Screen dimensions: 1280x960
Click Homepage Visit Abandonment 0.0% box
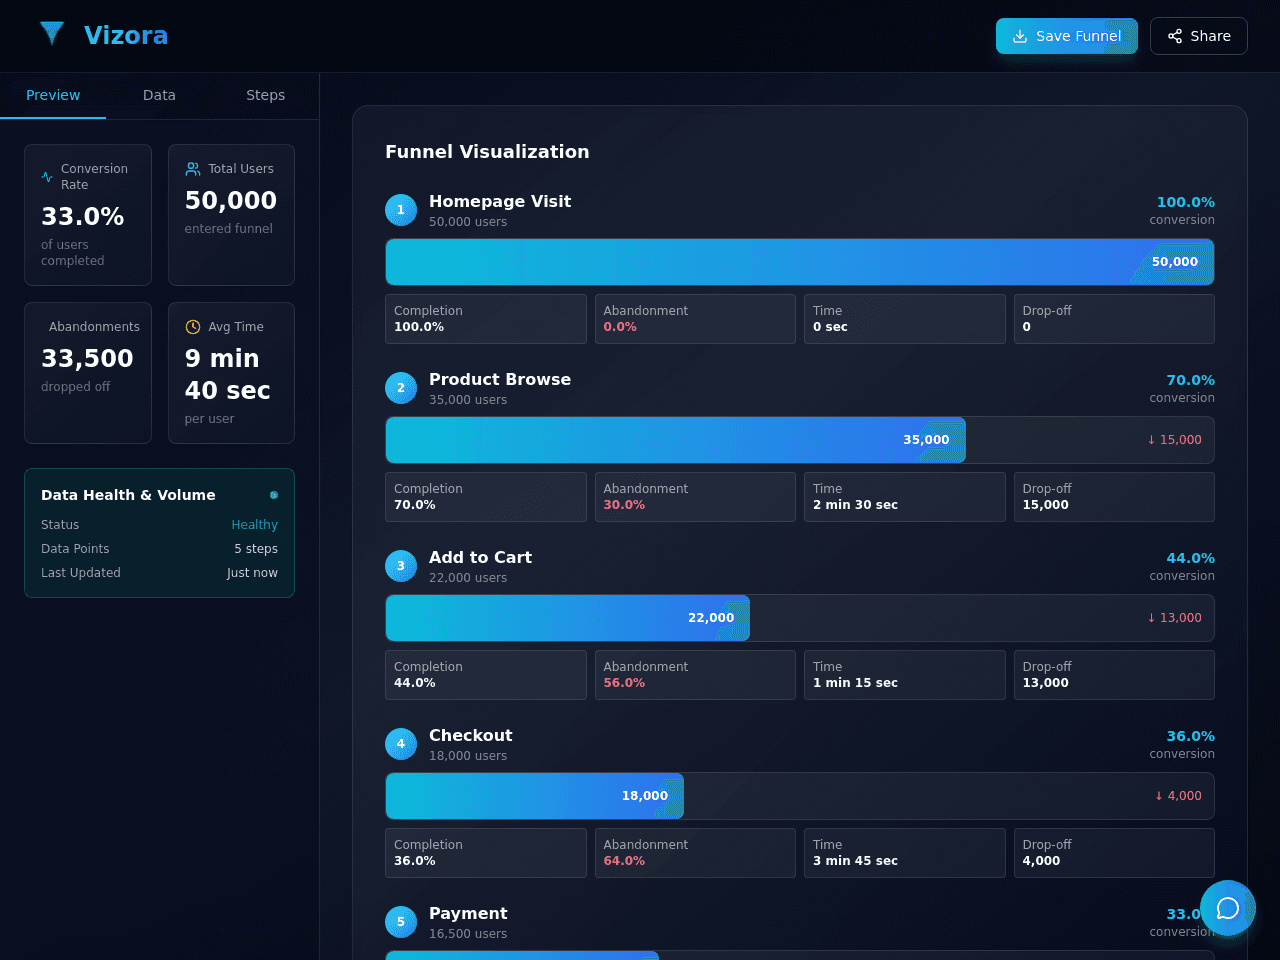click(x=695, y=319)
